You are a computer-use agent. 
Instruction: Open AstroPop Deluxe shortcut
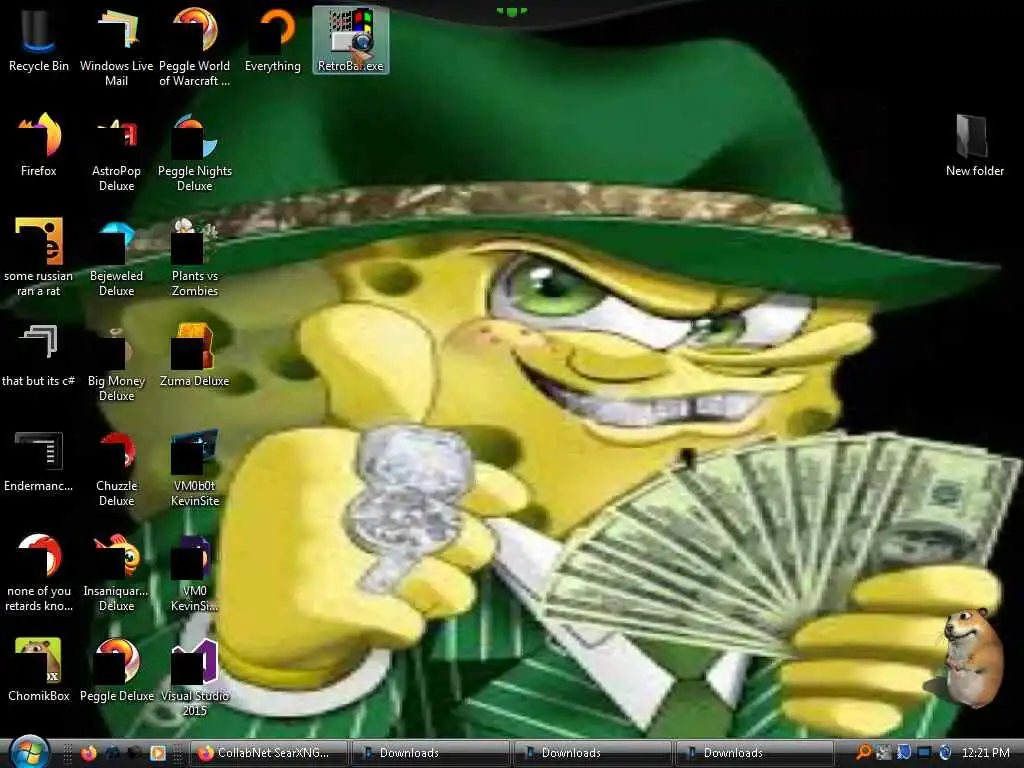point(116,152)
